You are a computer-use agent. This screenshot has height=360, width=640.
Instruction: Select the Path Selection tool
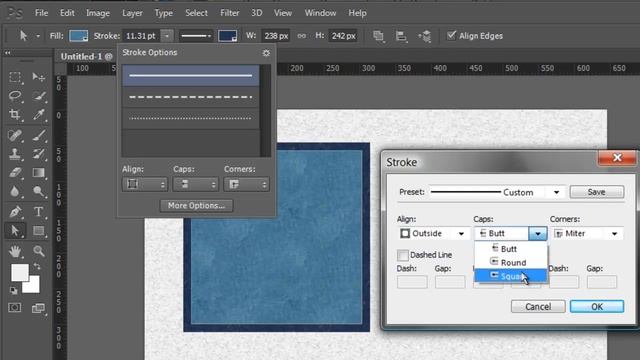[x=15, y=231]
